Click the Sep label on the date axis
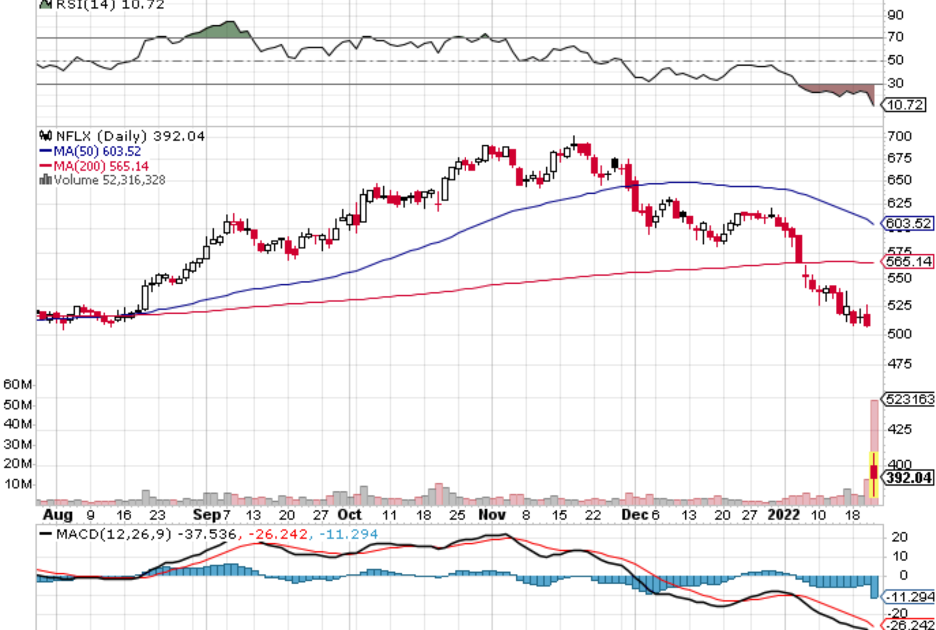Viewport: 936px width, 630px height. tap(206, 514)
